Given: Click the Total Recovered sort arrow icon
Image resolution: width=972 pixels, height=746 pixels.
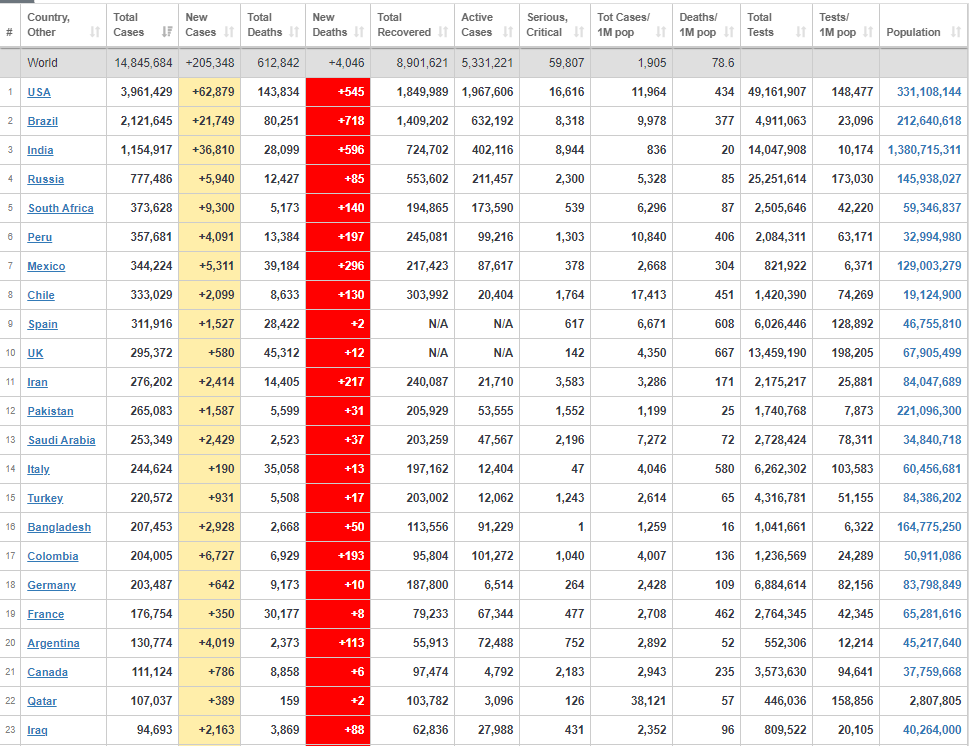Looking at the screenshot, I should point(443,32).
